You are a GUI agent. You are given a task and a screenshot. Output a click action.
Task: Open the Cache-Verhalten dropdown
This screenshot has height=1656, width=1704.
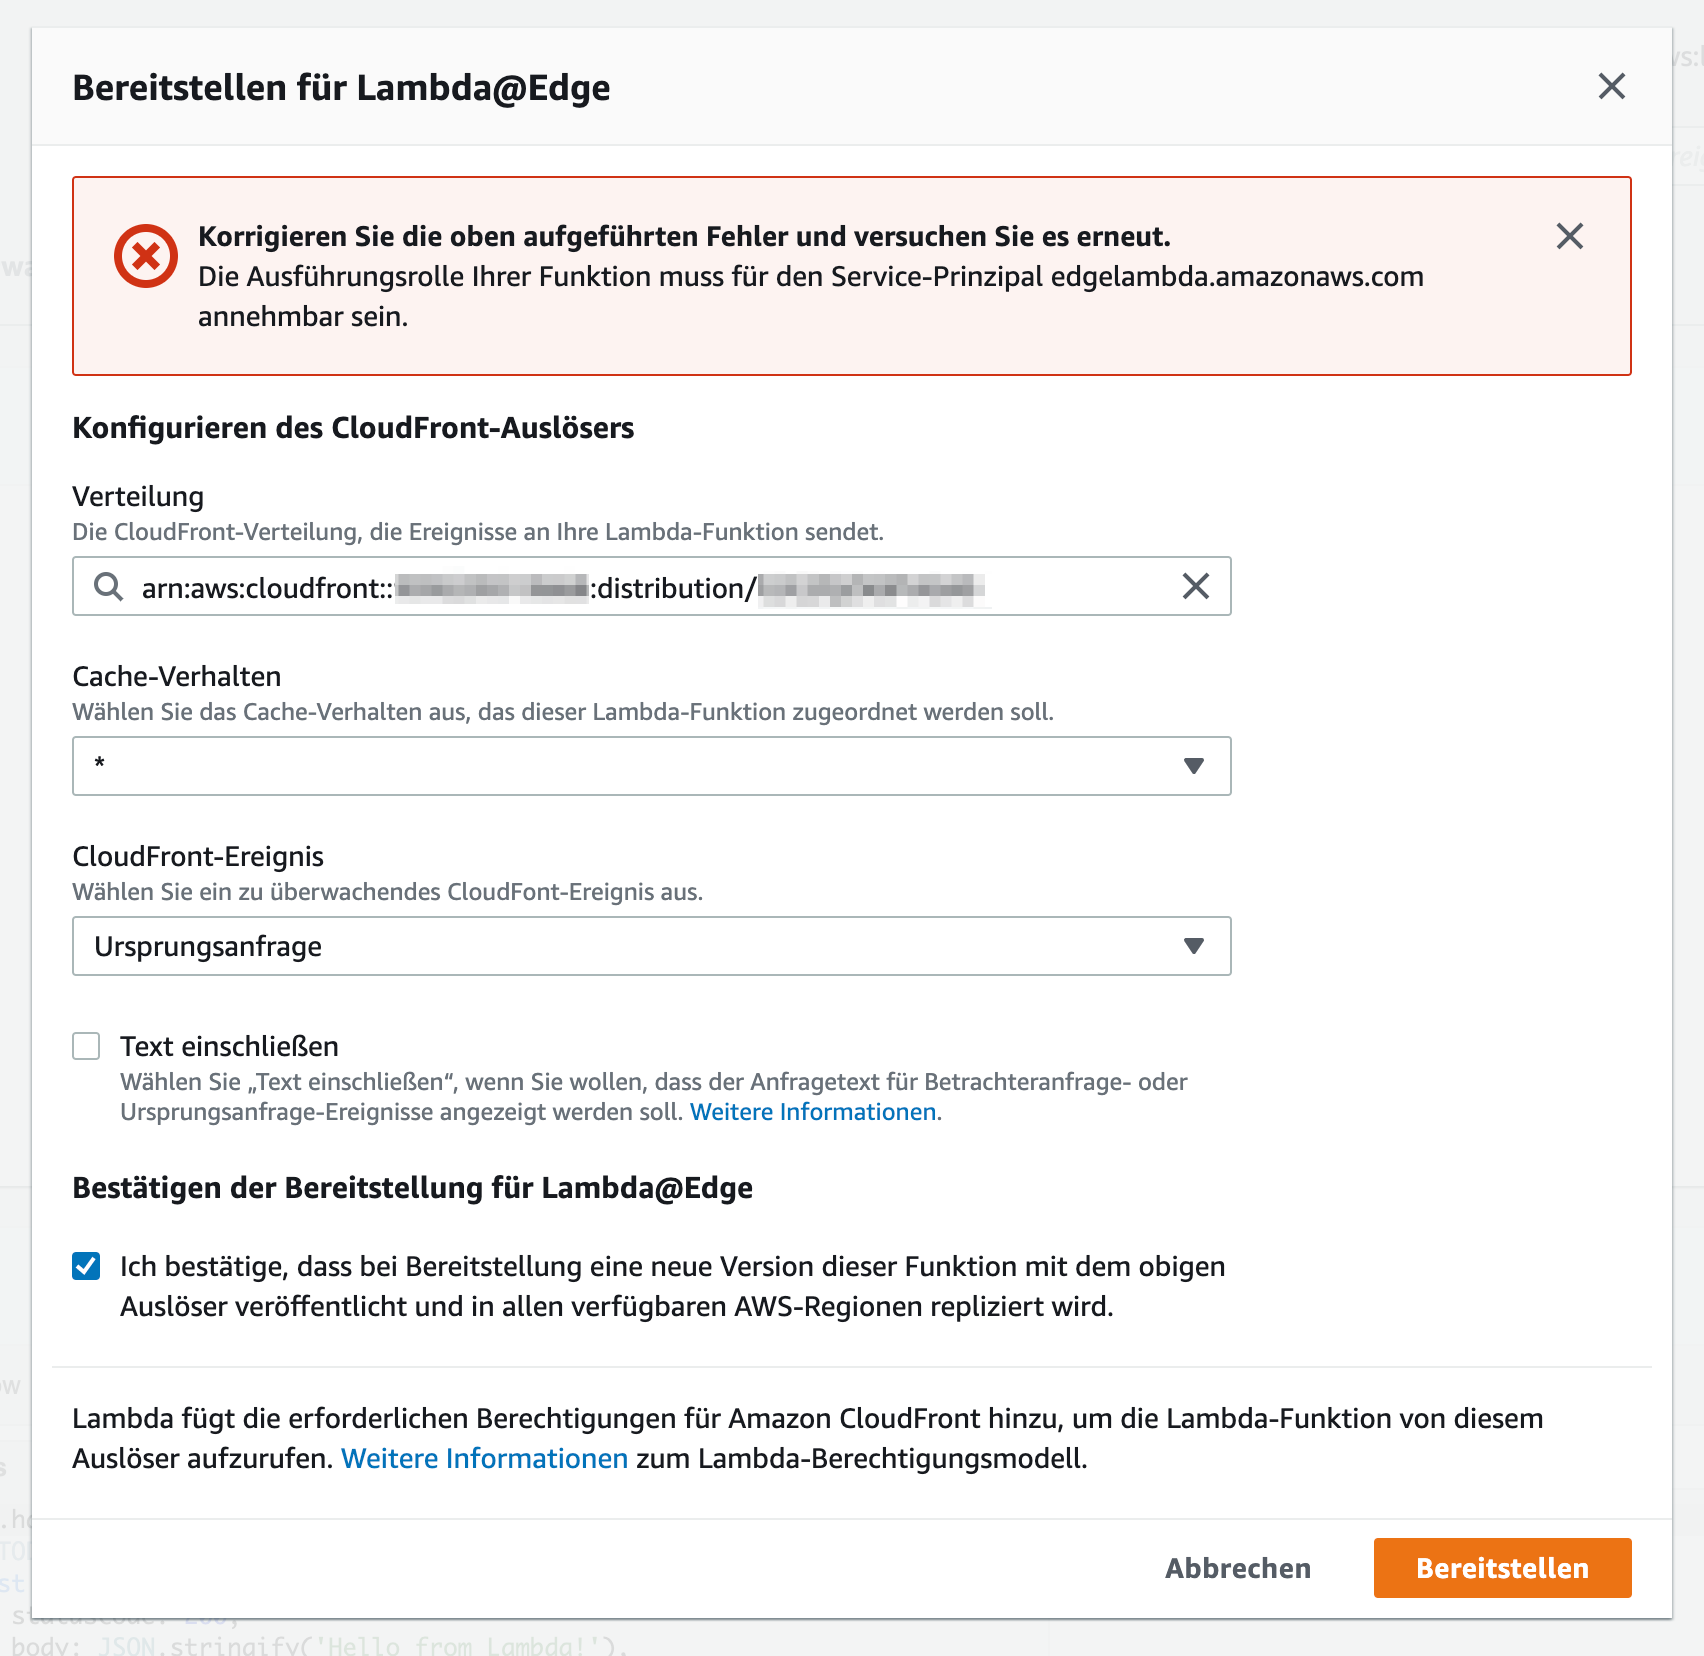coord(650,766)
